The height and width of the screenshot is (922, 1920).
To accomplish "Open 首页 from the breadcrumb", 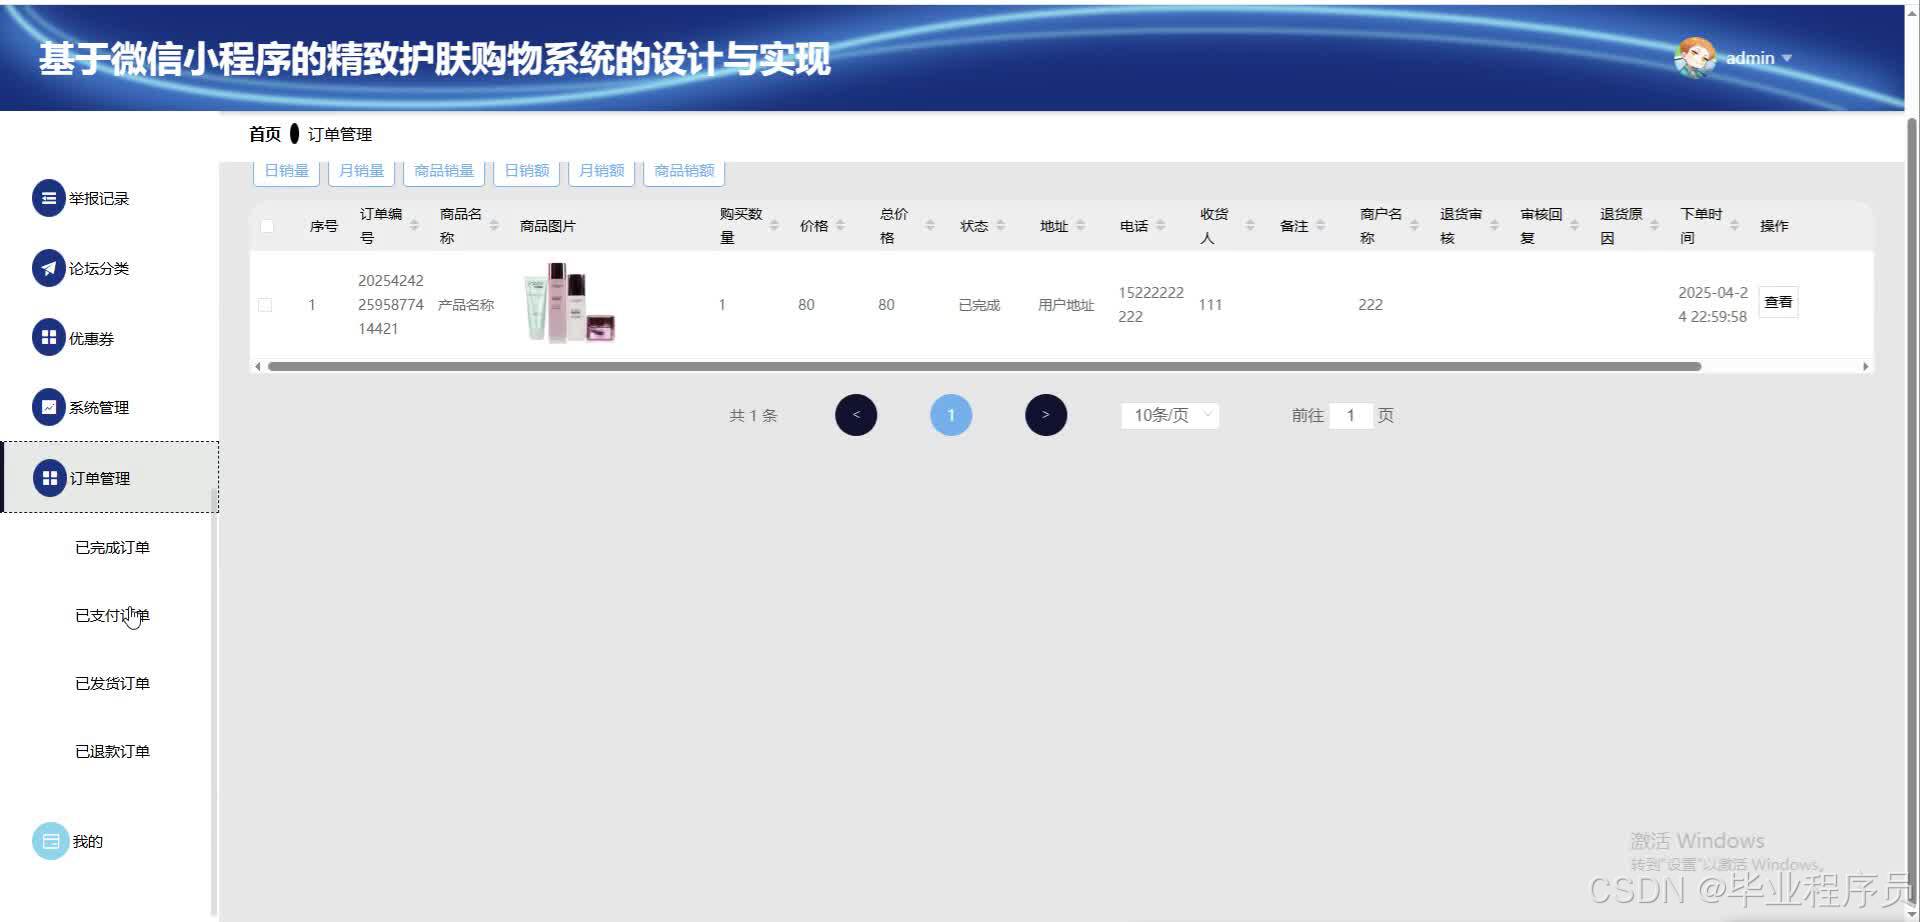I will point(263,133).
